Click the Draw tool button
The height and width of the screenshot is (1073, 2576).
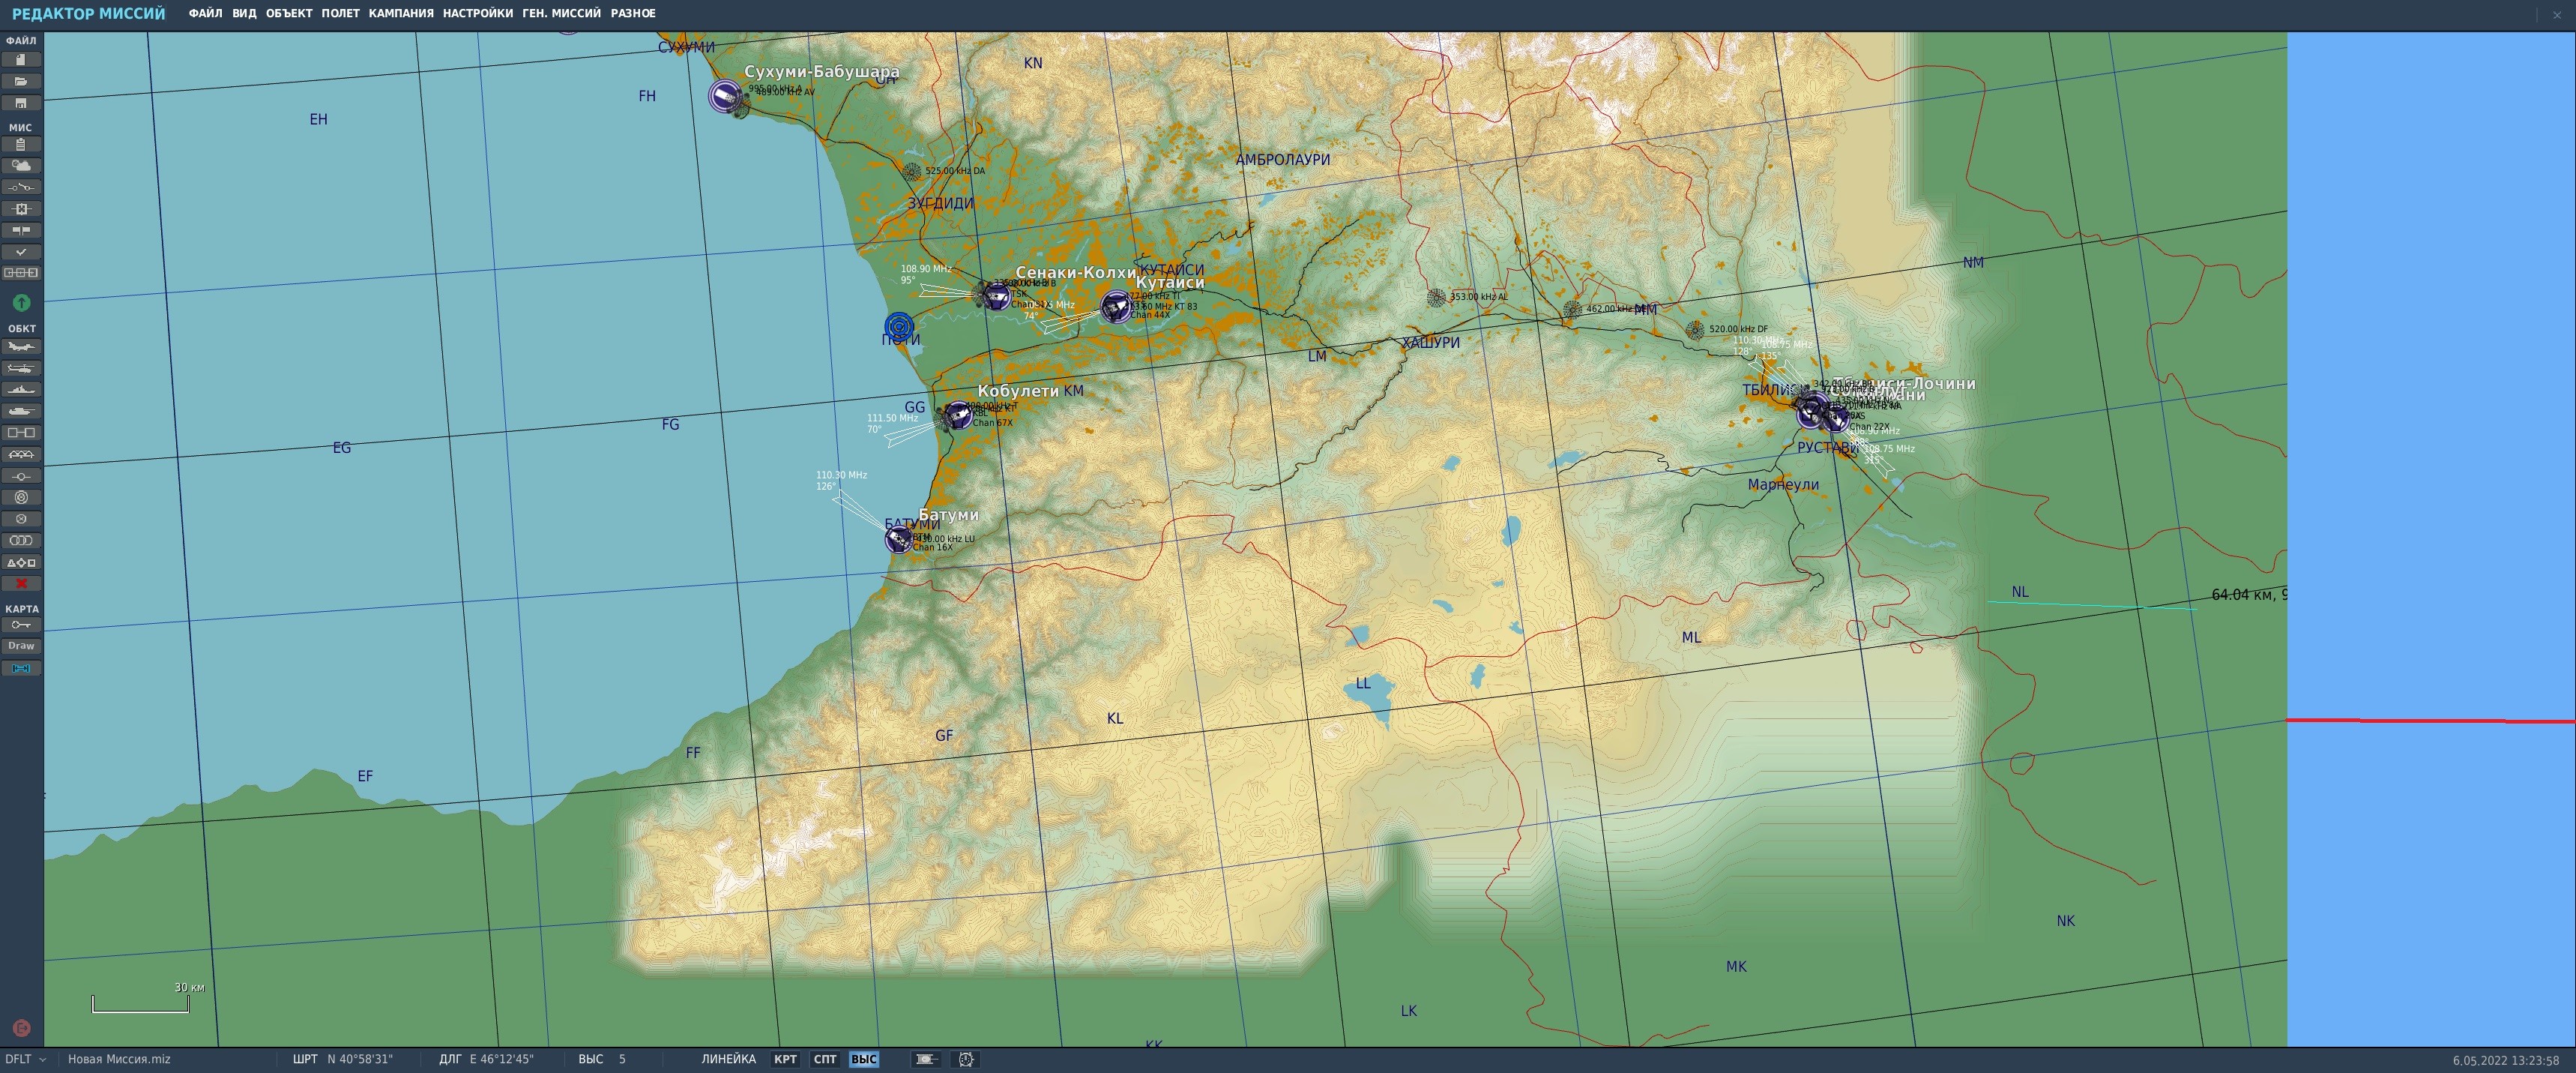click(x=21, y=646)
